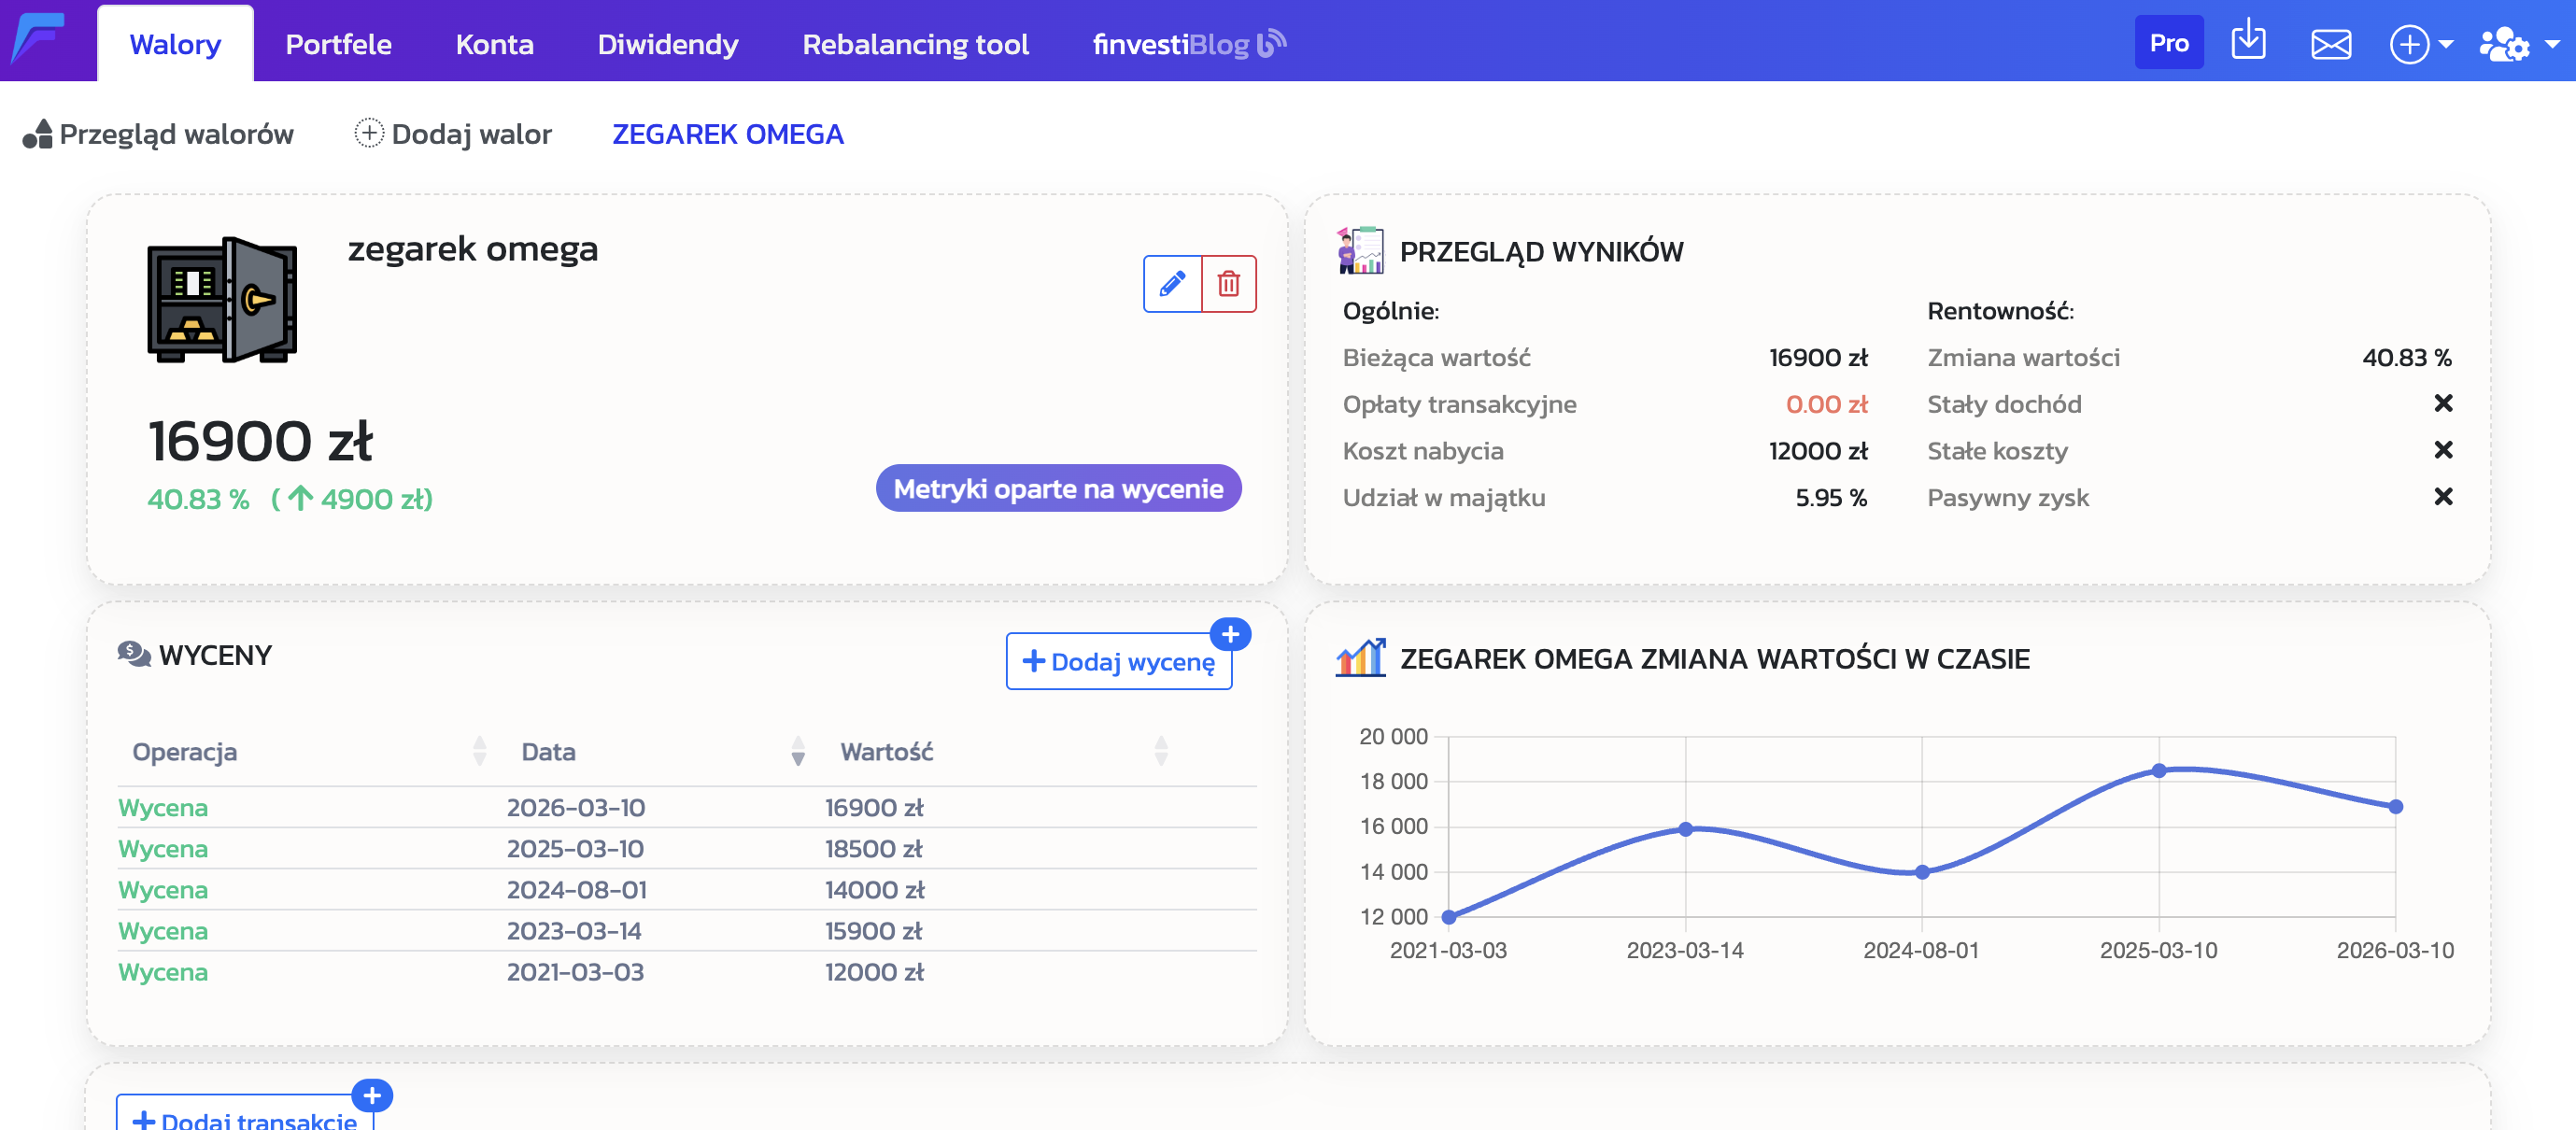Expand the user settings gear dropdown
Image resolution: width=2576 pixels, height=1130 pixels.
[x=2518, y=44]
